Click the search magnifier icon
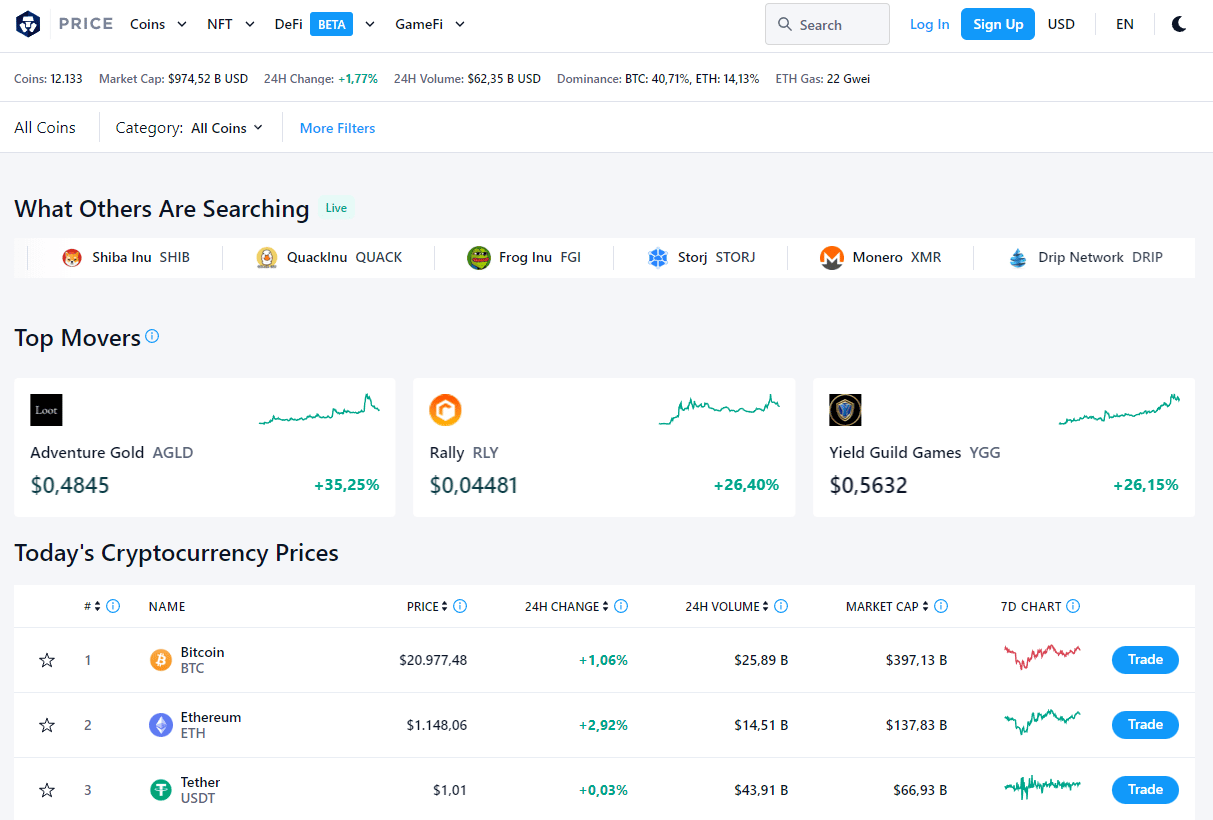This screenshot has width=1213, height=820. point(785,24)
